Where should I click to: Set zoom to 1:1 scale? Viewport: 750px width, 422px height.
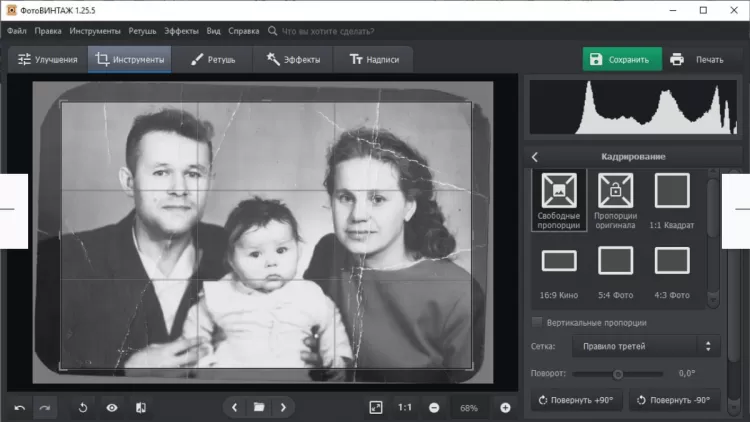pos(405,408)
